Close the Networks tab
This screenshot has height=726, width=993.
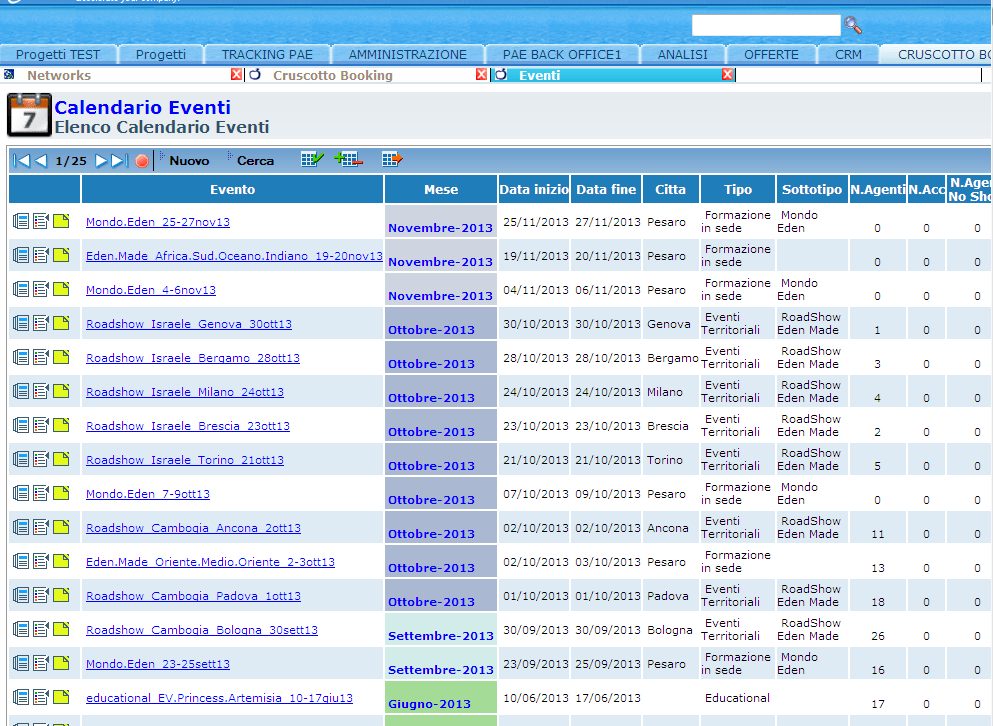point(236,75)
